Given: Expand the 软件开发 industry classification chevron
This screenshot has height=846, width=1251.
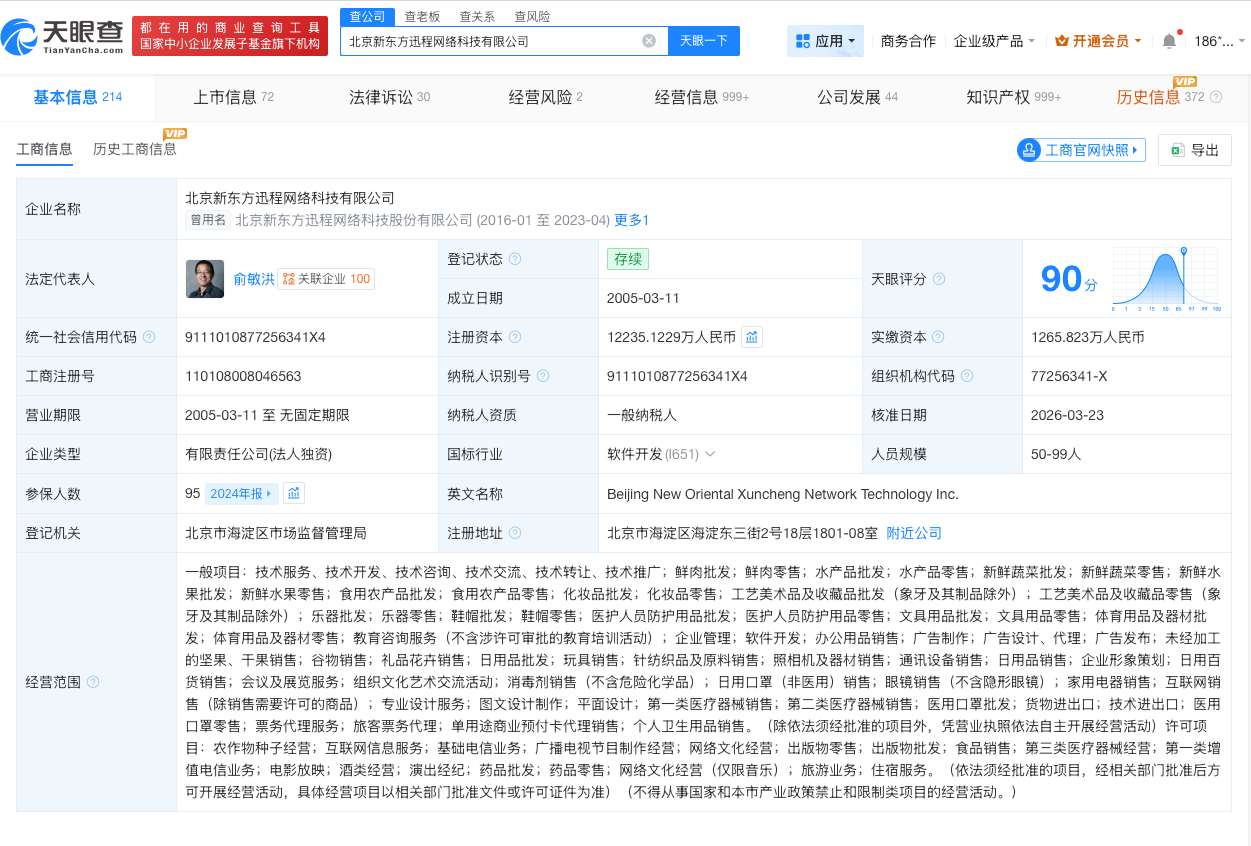Looking at the screenshot, I should [x=710, y=454].
